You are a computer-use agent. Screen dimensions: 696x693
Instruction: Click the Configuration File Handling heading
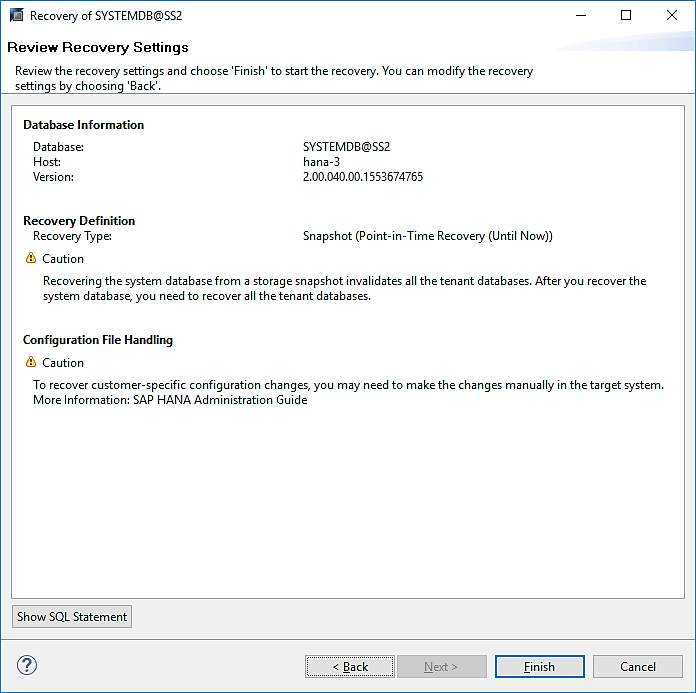click(x=98, y=340)
